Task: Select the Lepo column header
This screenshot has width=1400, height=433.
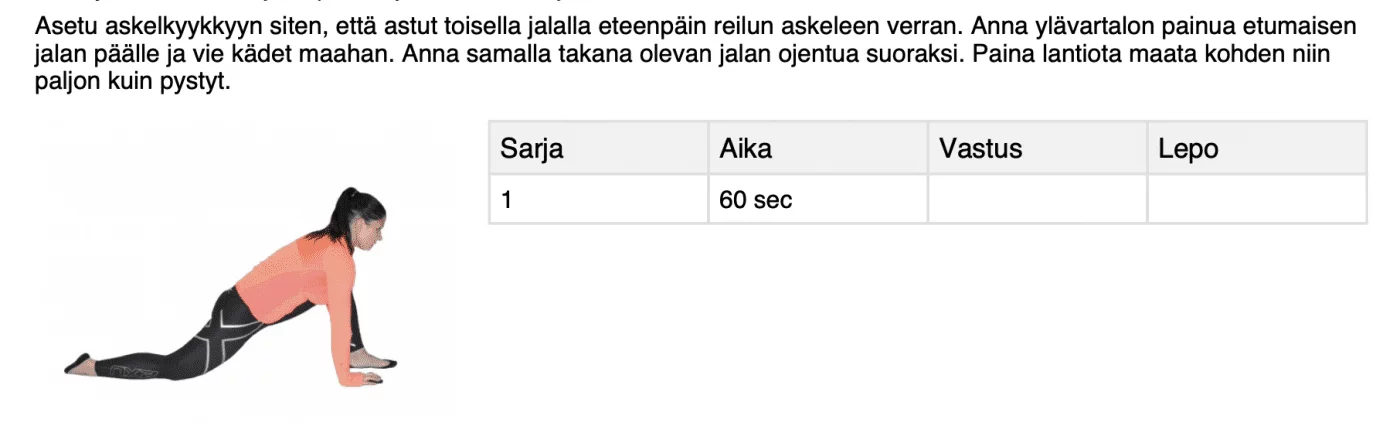Action: click(x=1256, y=149)
